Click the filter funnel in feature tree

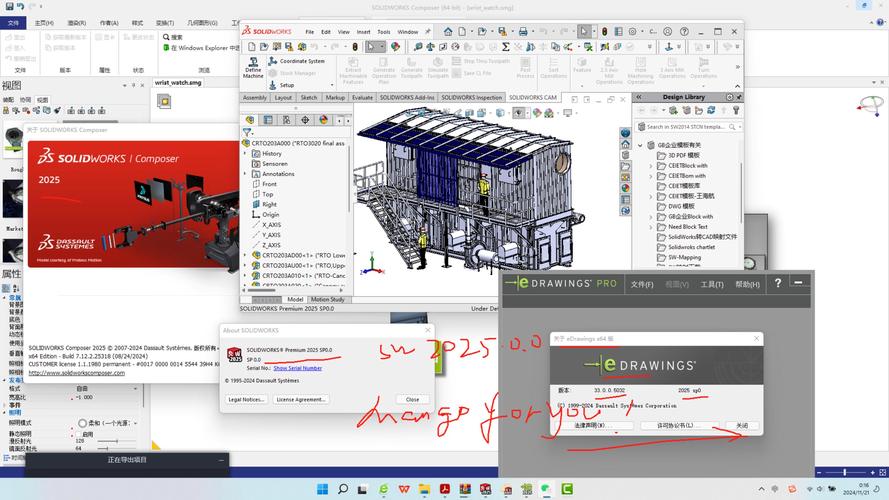[x=247, y=132]
